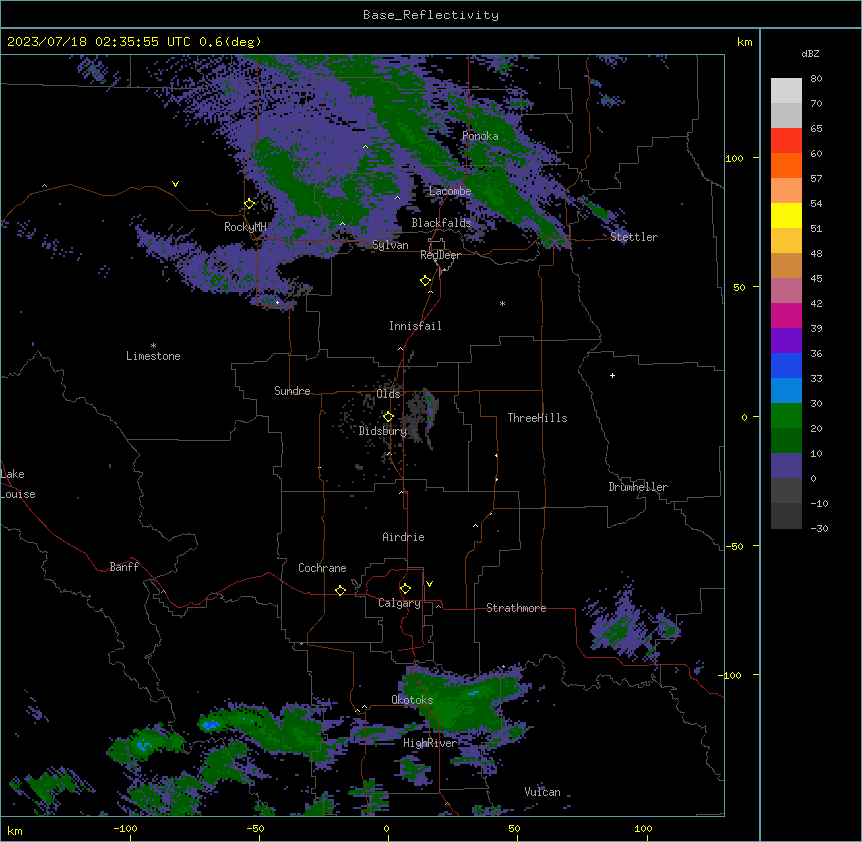This screenshot has width=862, height=842.
Task: Pick the bright green 20-30 dBZ swatch
Action: tap(786, 416)
